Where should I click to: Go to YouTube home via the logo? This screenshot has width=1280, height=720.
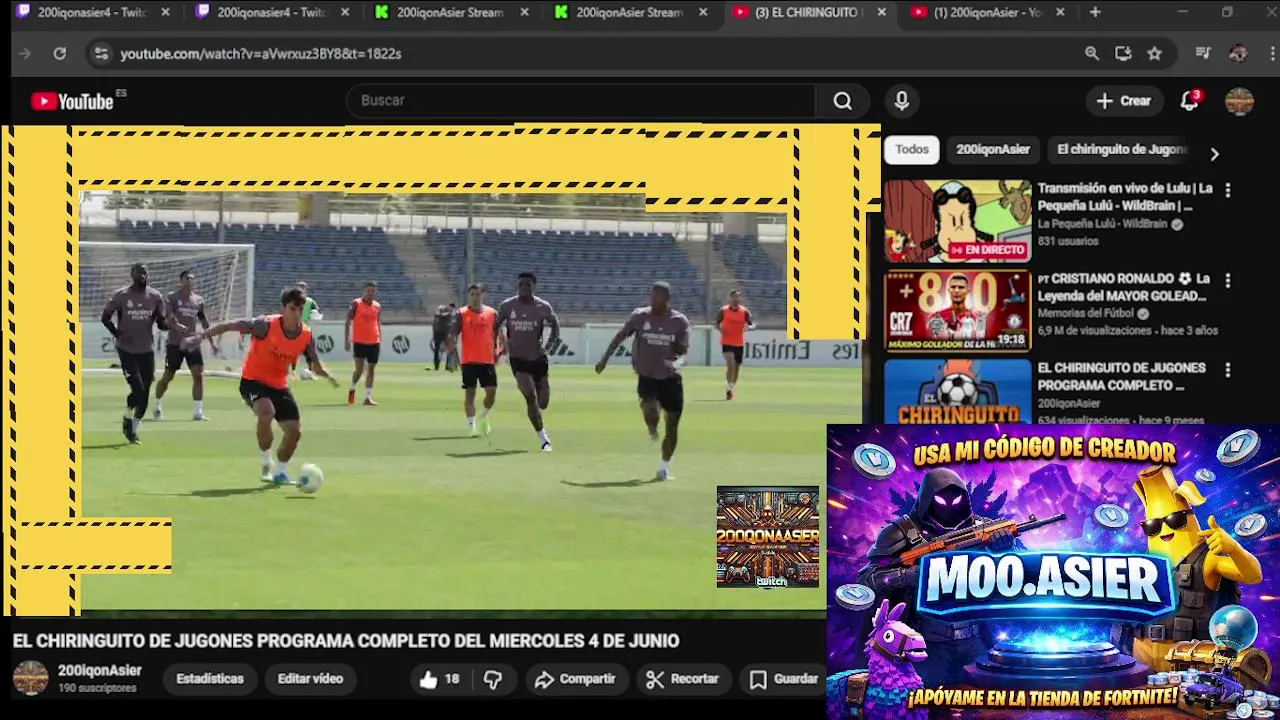72,101
